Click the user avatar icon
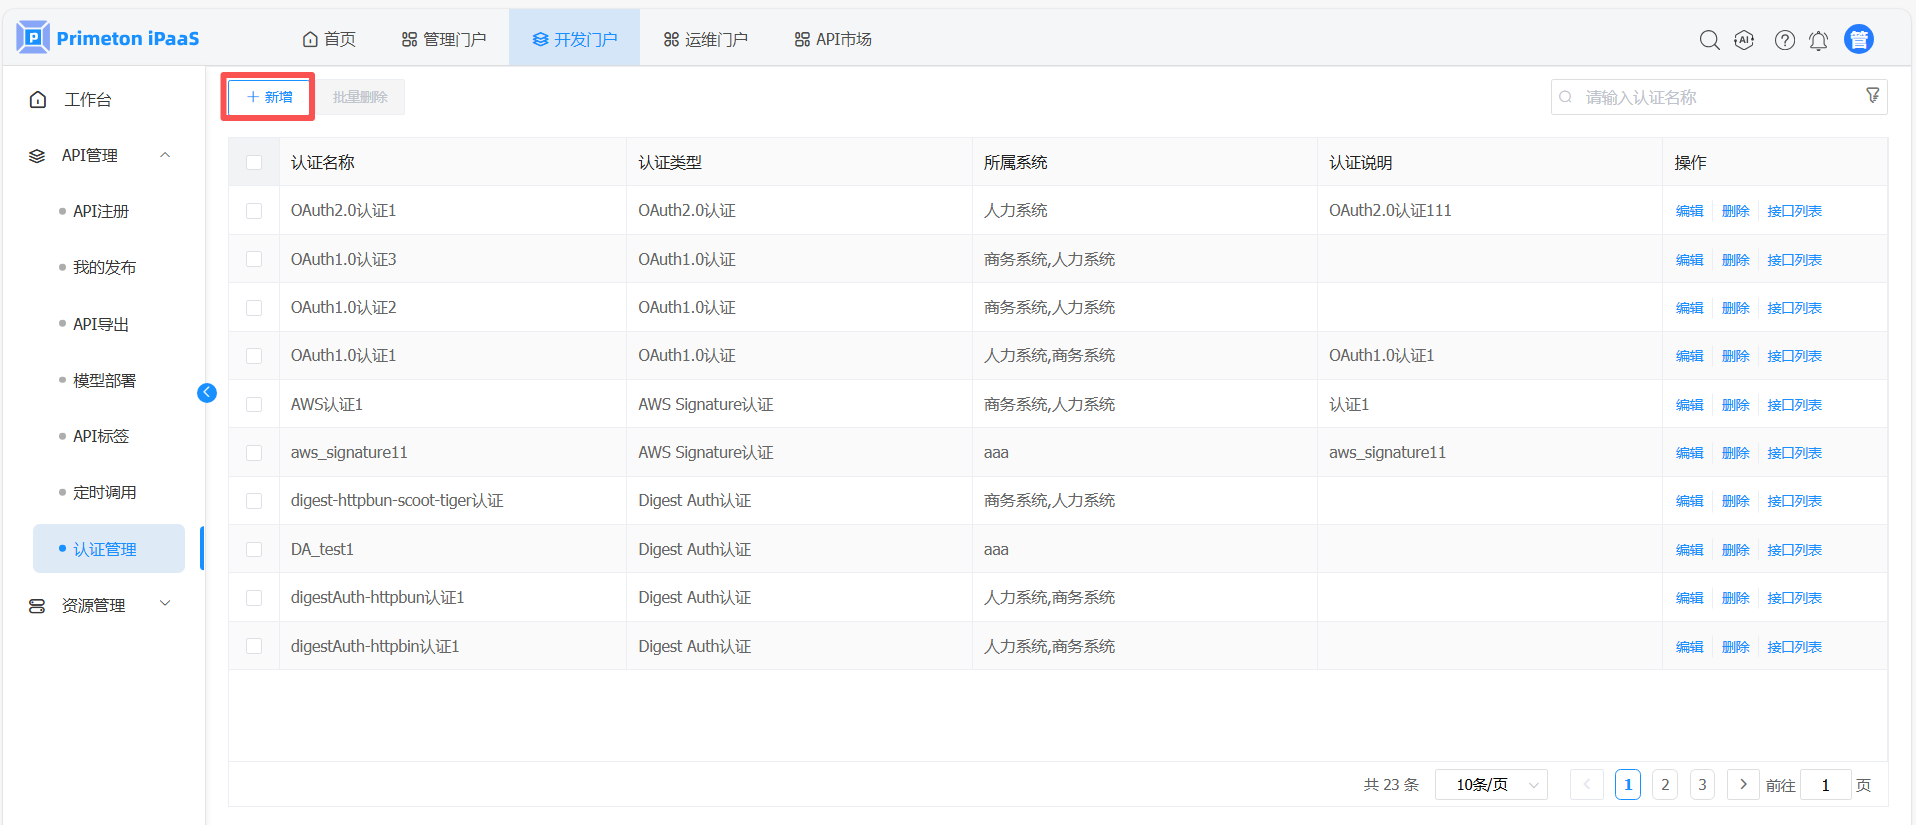1916x825 pixels. pos(1858,39)
